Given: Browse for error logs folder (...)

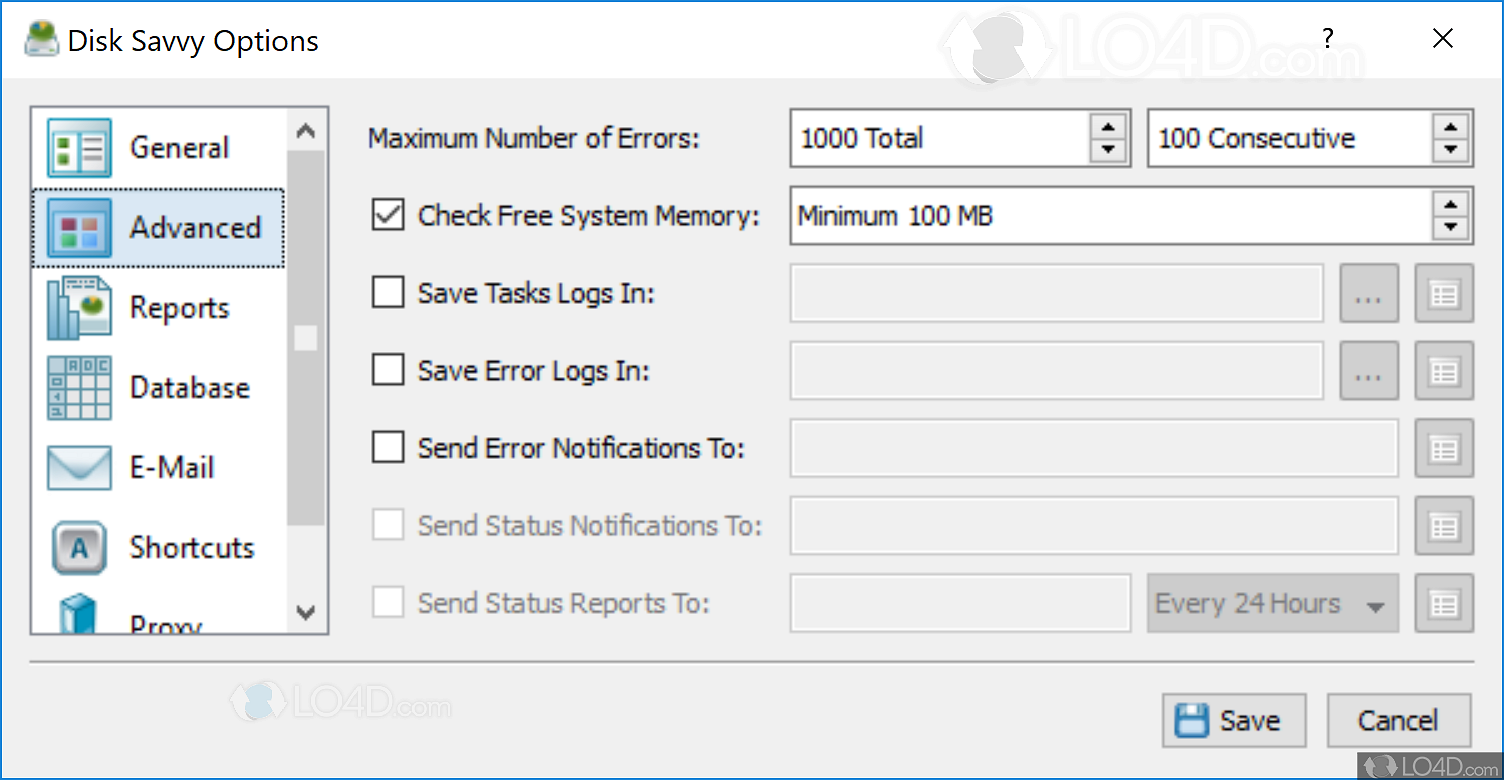Looking at the screenshot, I should tap(1369, 371).
